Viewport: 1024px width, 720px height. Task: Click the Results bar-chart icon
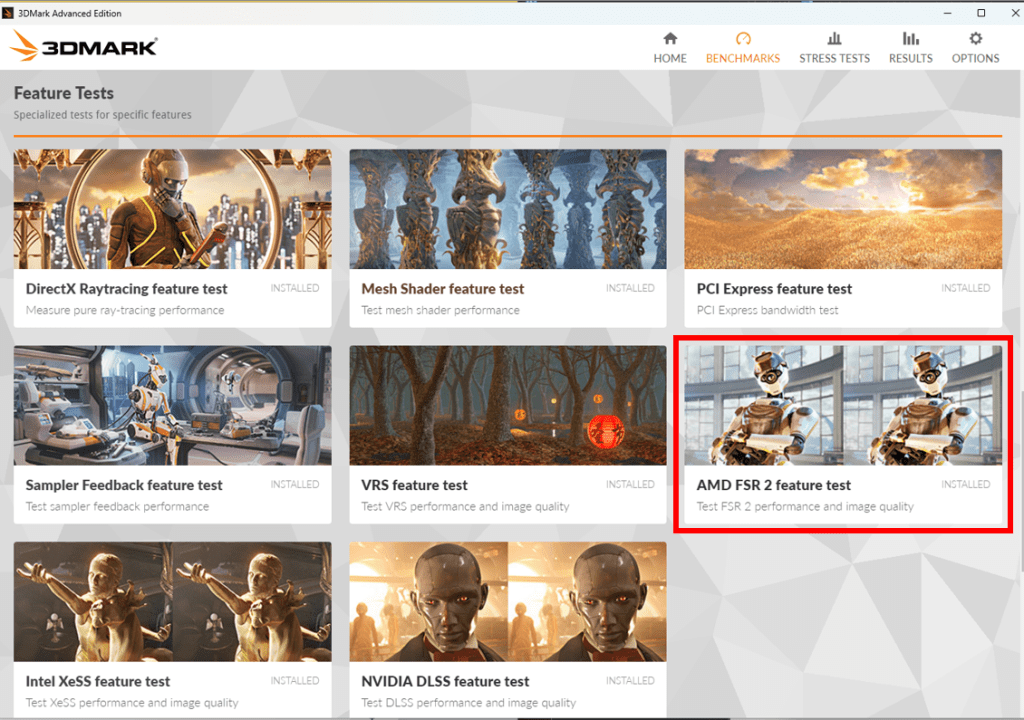[x=910, y=40]
